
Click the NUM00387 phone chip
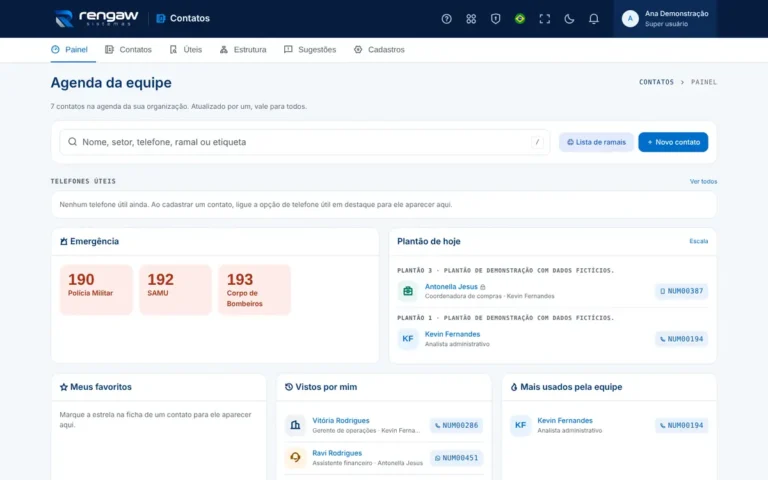[681, 291]
